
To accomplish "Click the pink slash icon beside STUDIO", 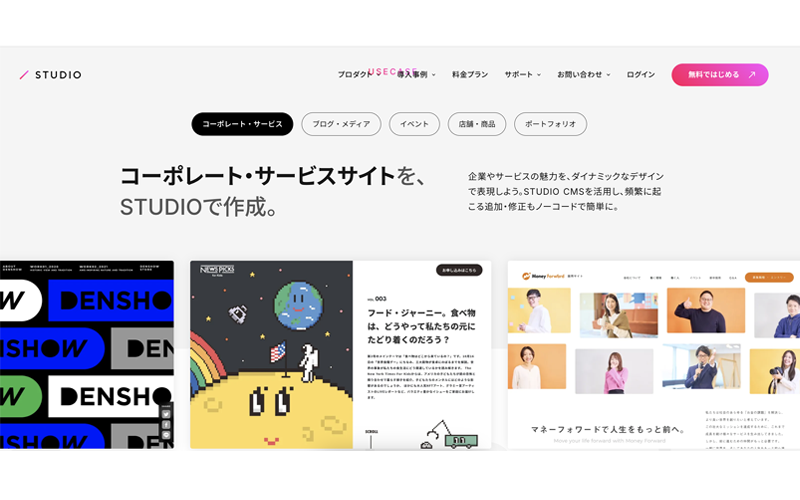I will [x=23, y=75].
